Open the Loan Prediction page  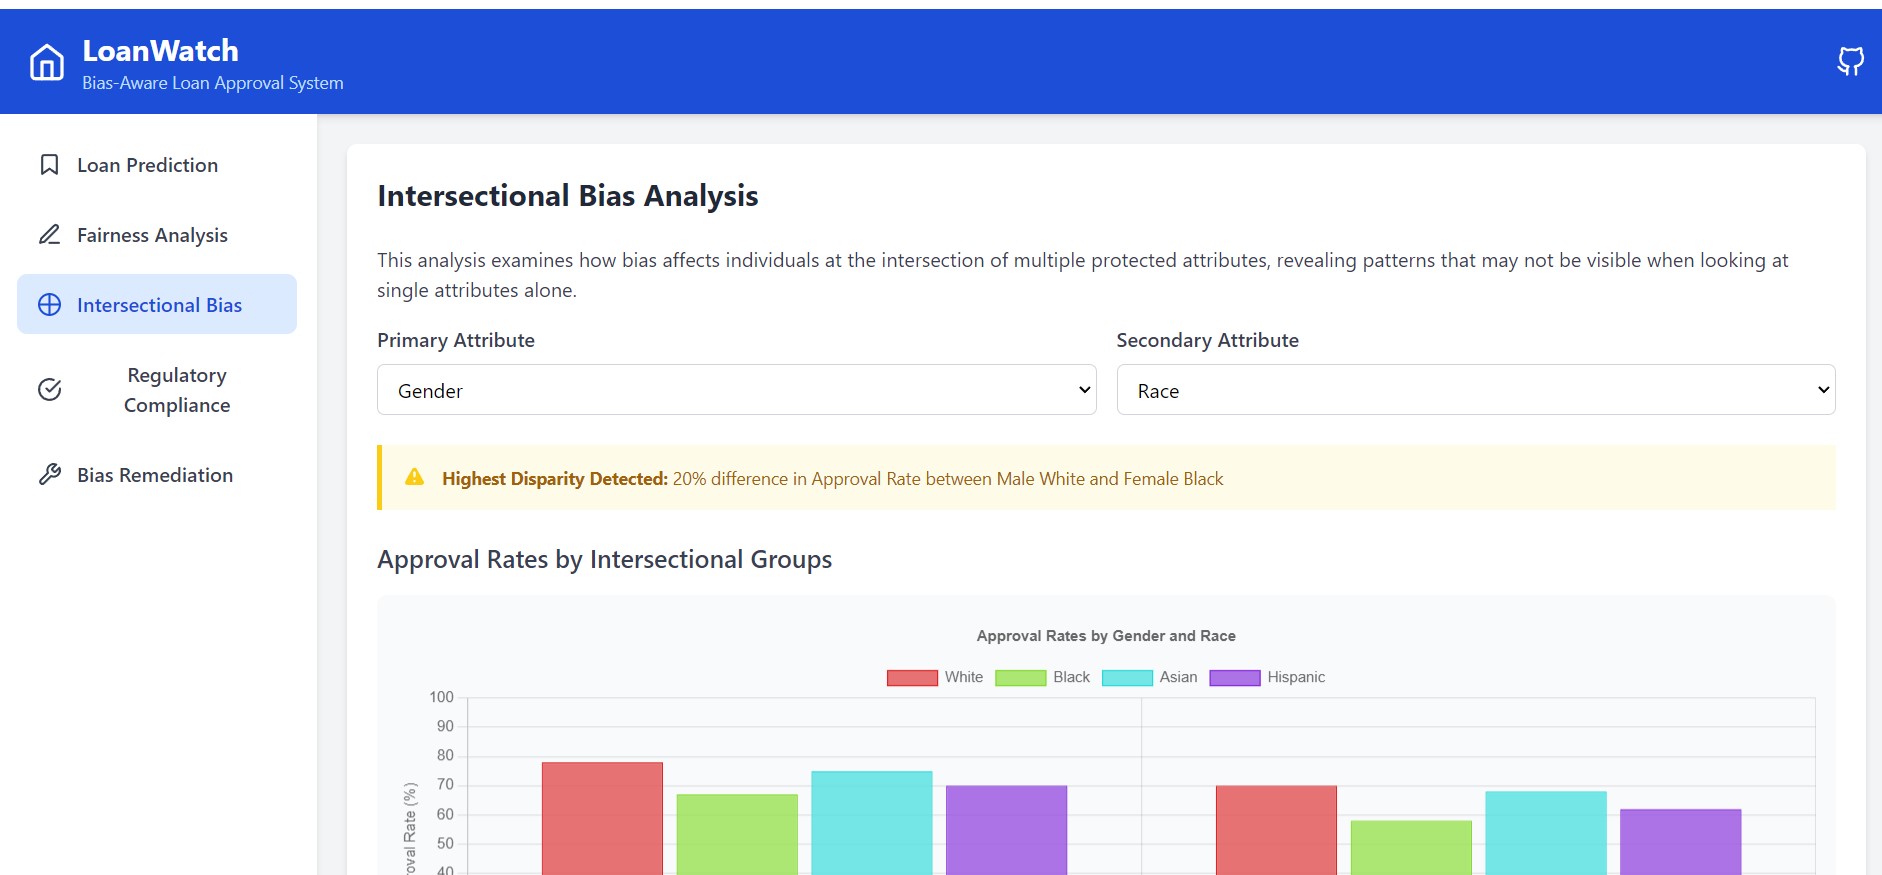tap(157, 165)
